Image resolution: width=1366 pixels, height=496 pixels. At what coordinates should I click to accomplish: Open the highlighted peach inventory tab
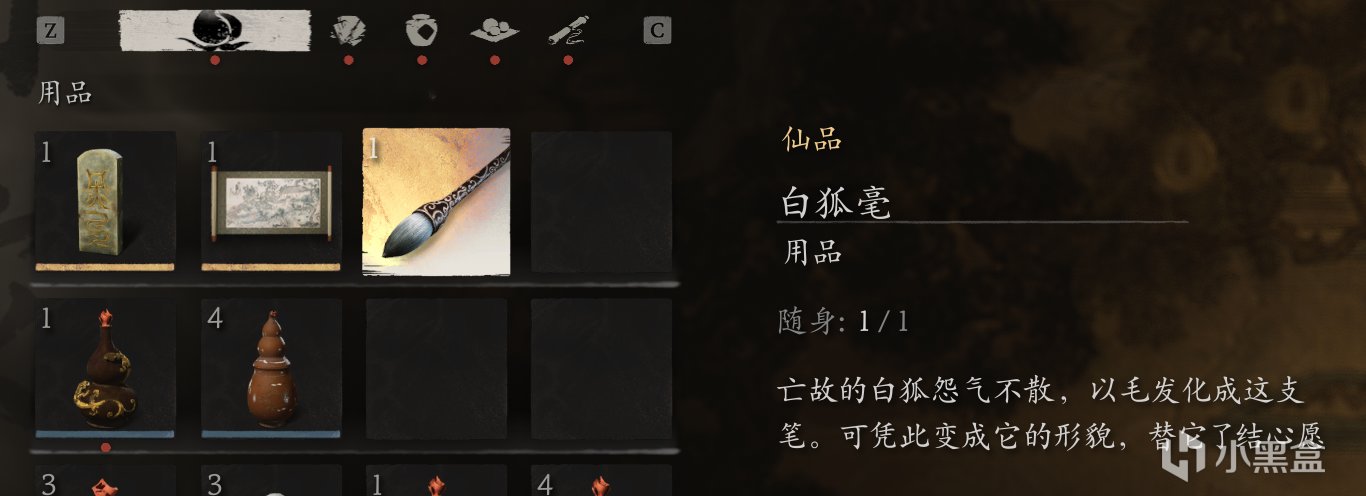214,31
